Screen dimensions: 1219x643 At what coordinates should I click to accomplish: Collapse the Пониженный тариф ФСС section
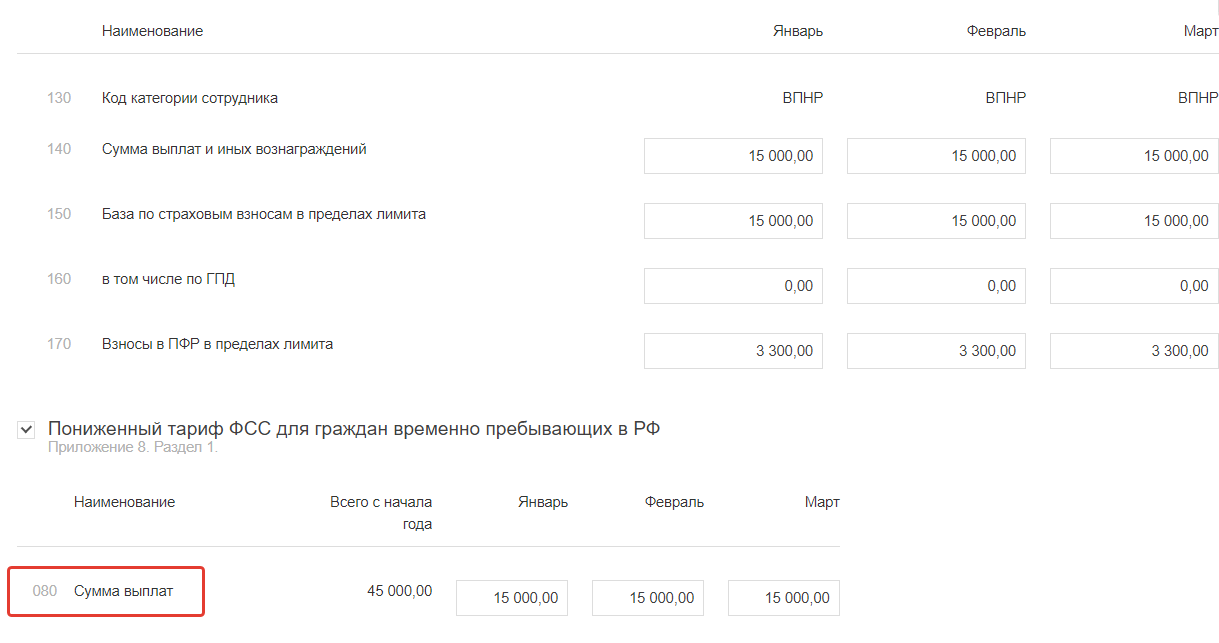[26, 430]
